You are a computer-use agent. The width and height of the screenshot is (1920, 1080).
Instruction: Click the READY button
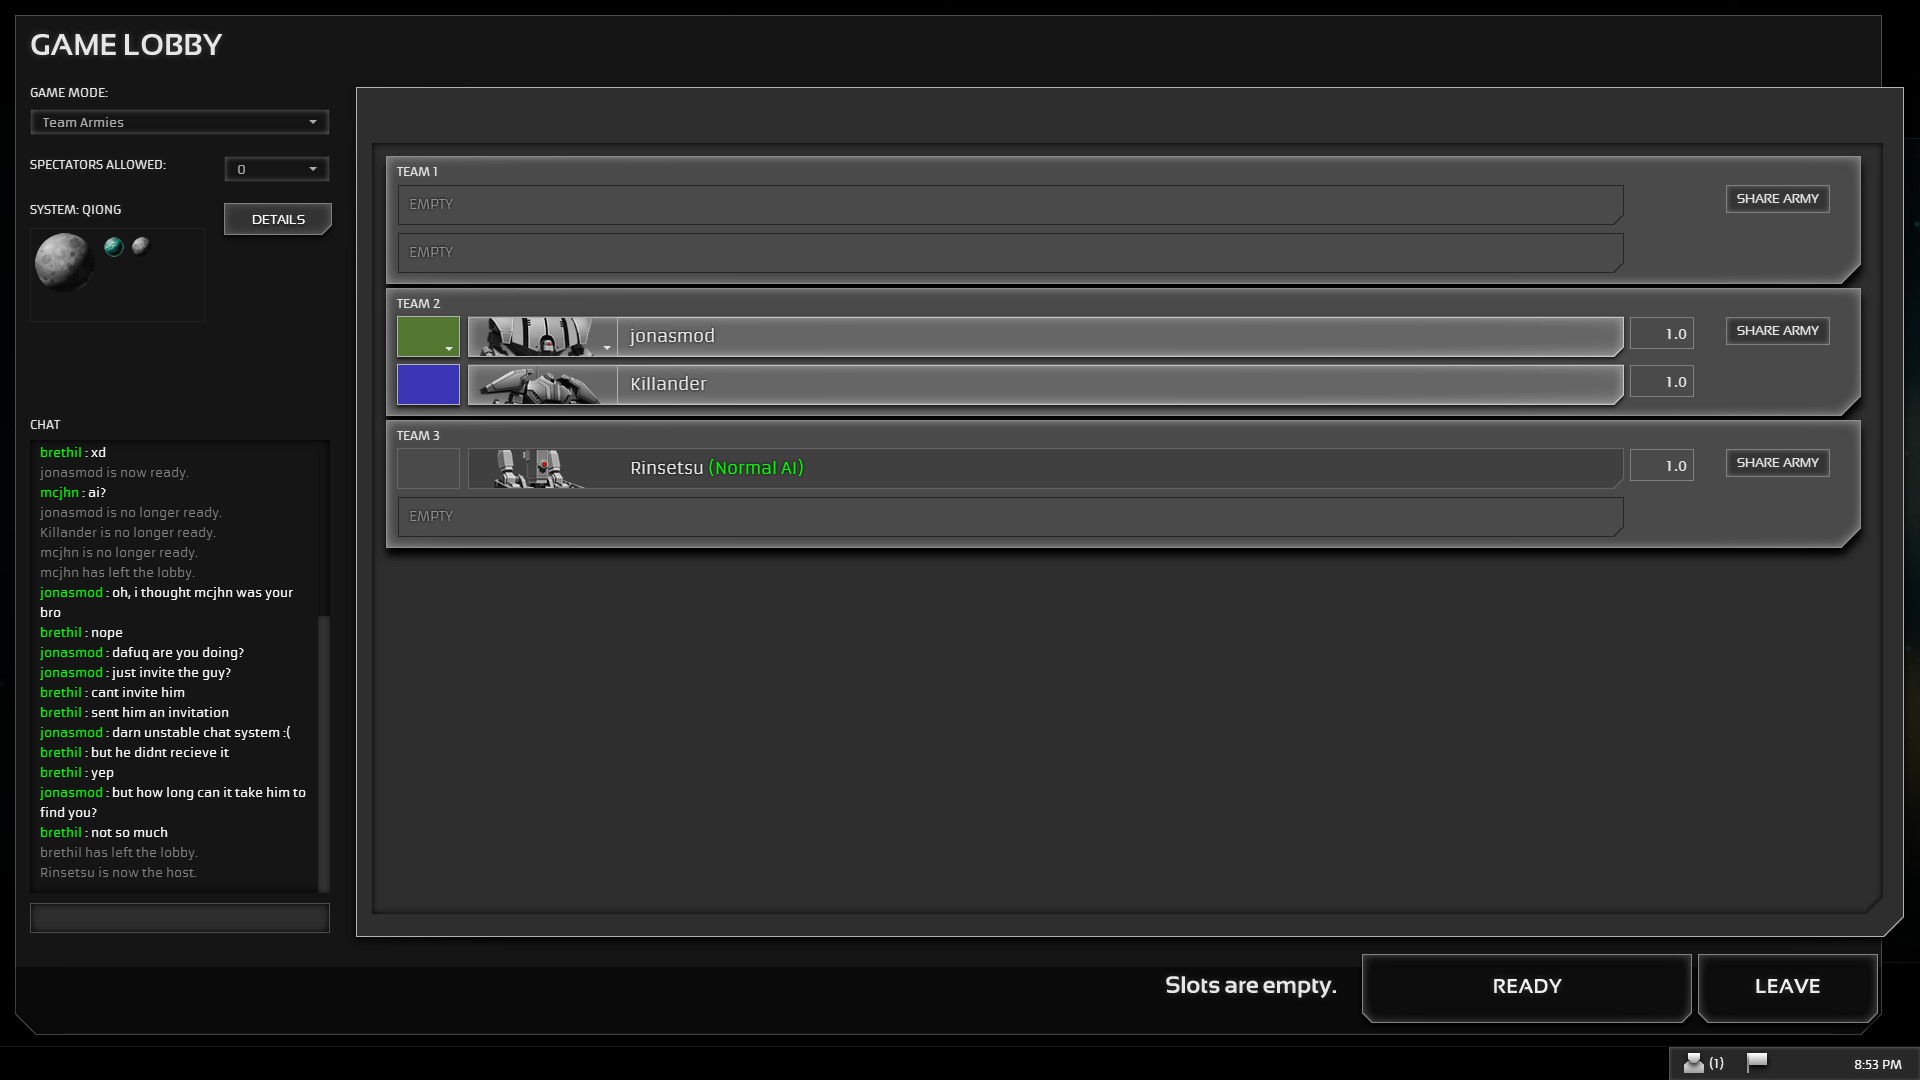click(x=1526, y=987)
